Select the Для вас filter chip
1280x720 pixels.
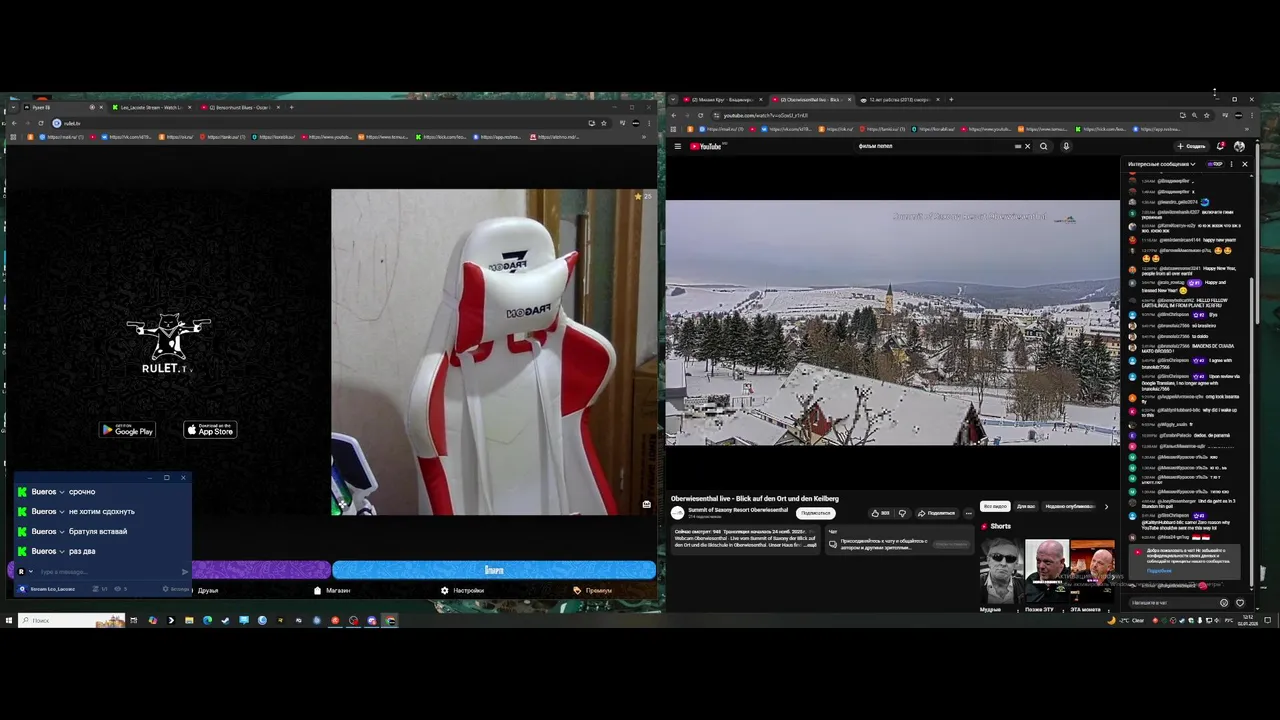1025,506
